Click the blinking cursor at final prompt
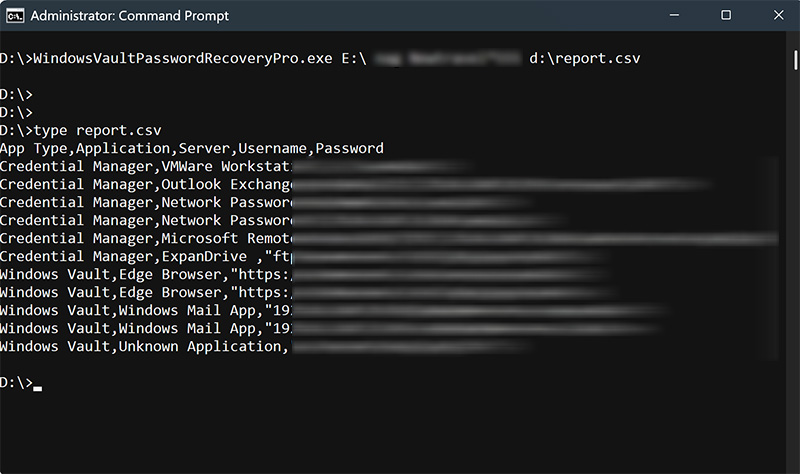Viewport: 800px width, 474px height. 38,386
